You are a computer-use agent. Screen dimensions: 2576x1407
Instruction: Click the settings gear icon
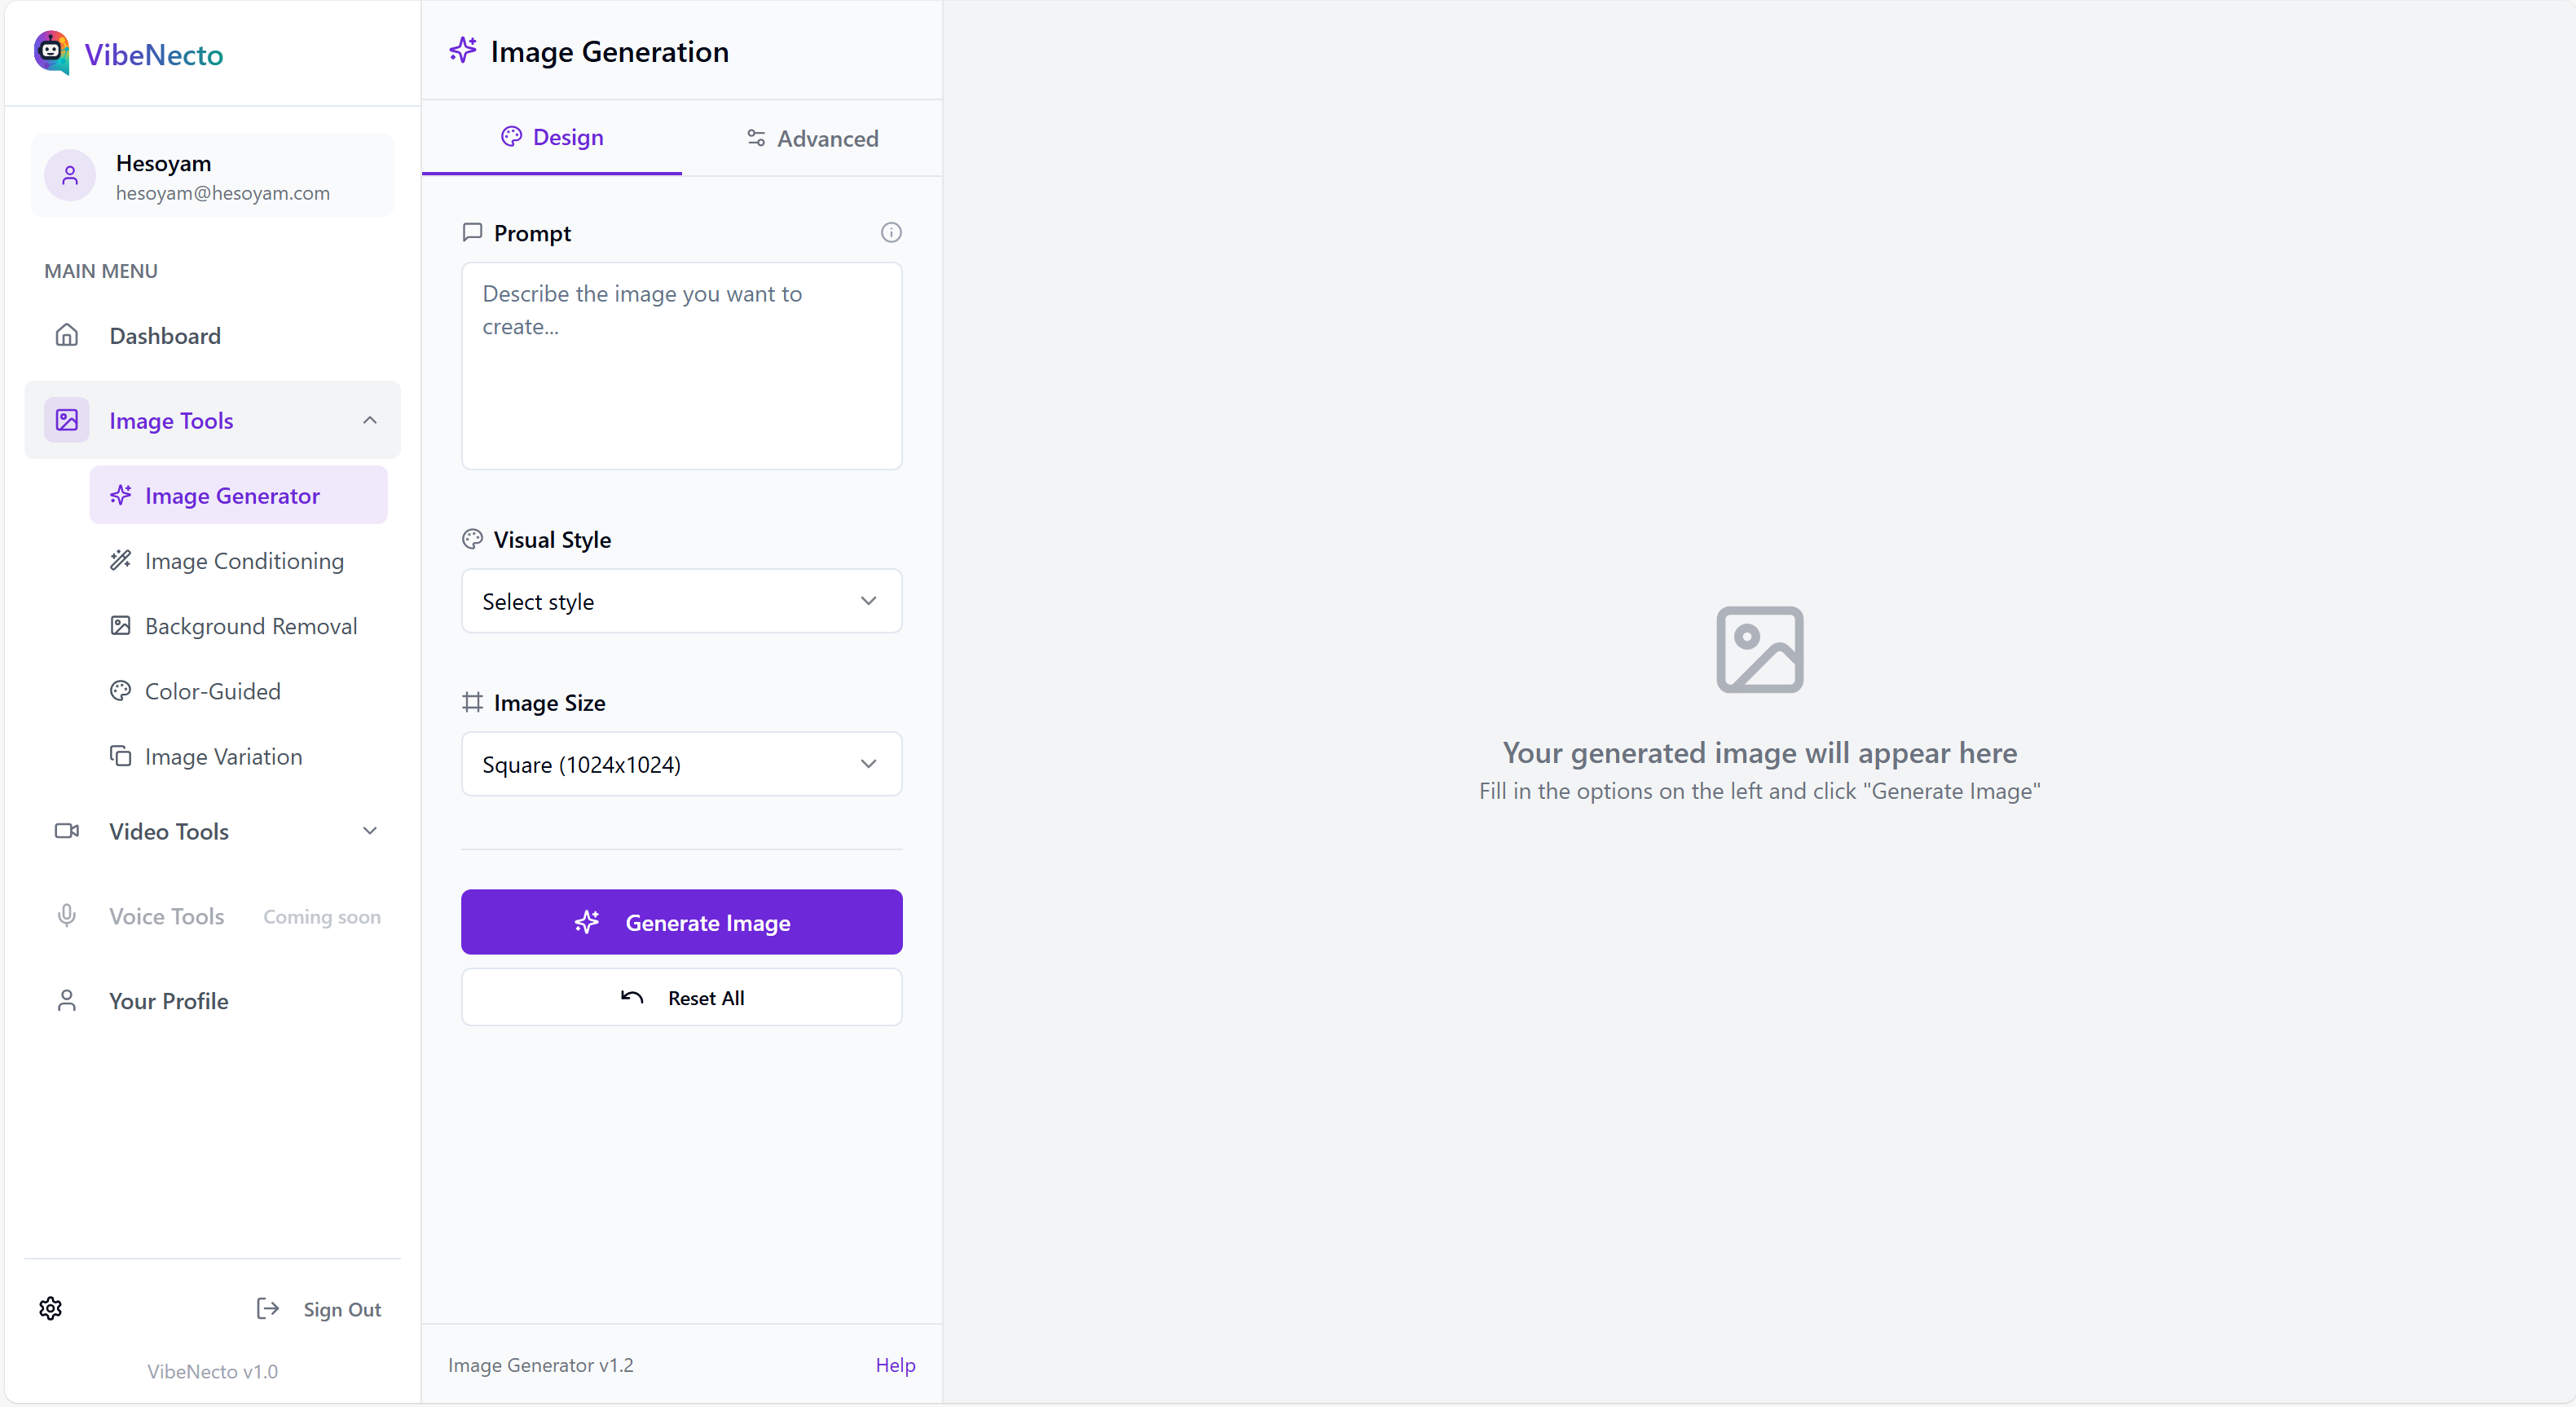[x=50, y=1308]
